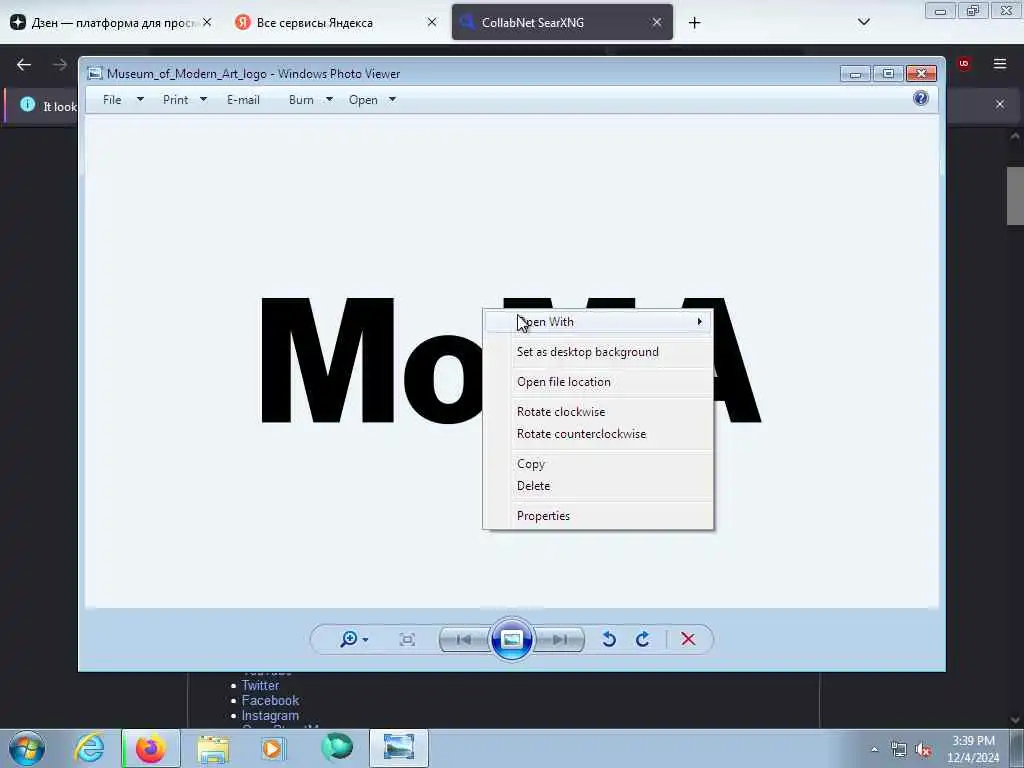Open Windows Media Player from the taskbar

[x=274, y=748]
